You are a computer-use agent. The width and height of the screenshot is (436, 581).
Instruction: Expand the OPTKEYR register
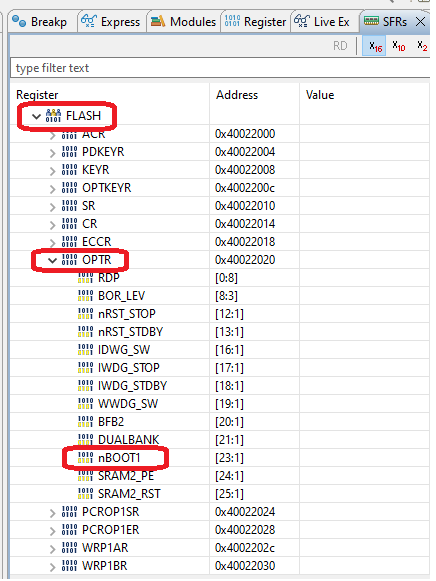point(52,189)
